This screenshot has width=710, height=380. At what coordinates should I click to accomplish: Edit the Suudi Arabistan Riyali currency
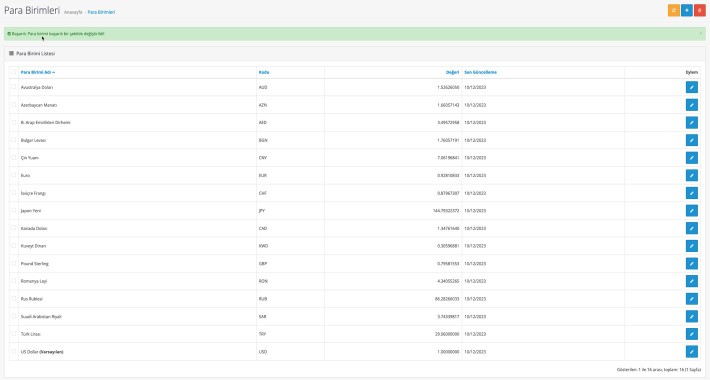tap(691, 317)
